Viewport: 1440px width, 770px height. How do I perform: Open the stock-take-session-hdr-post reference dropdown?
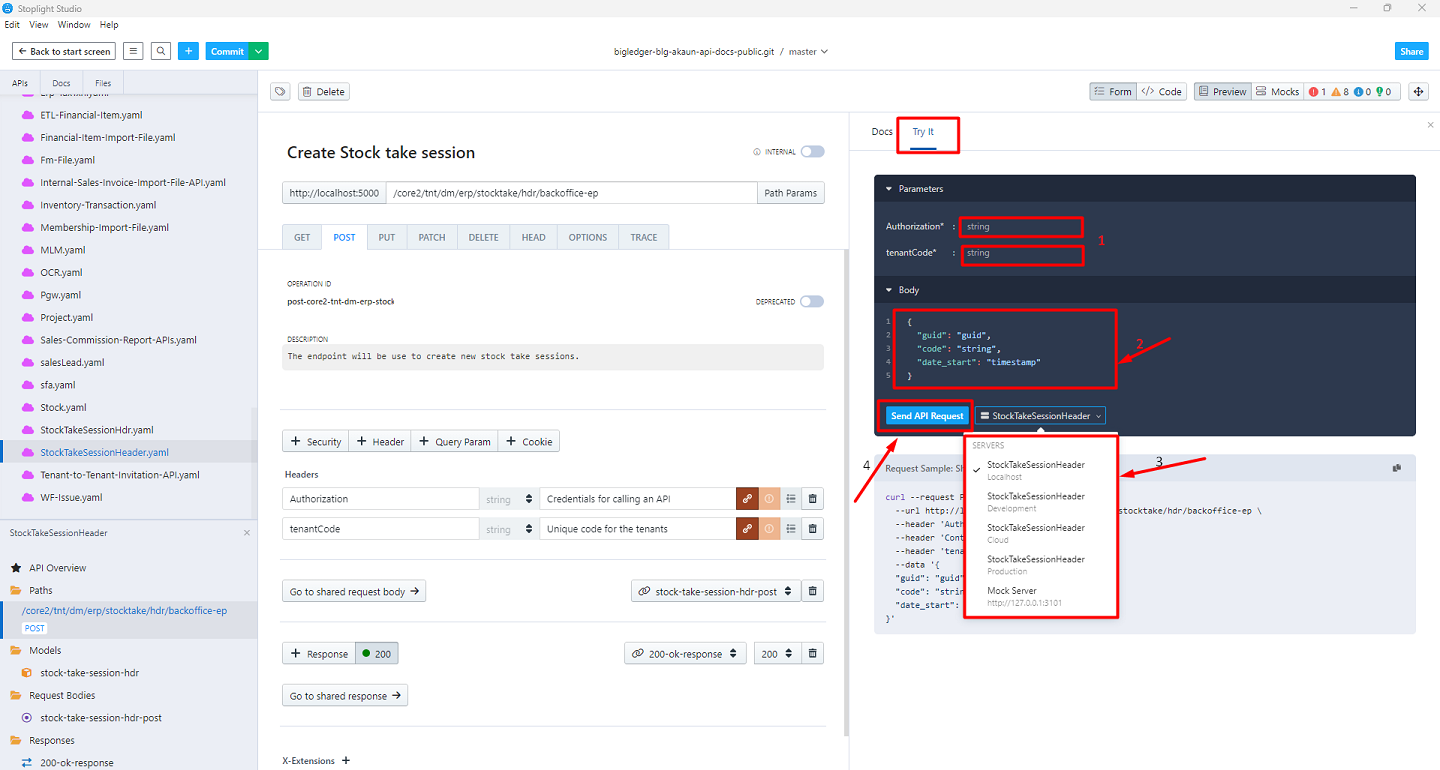click(x=716, y=592)
